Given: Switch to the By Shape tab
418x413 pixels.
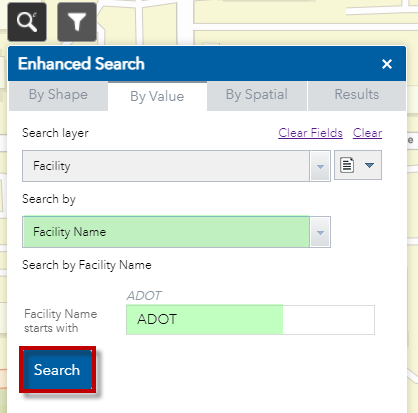Looking at the screenshot, I should tap(58, 95).
